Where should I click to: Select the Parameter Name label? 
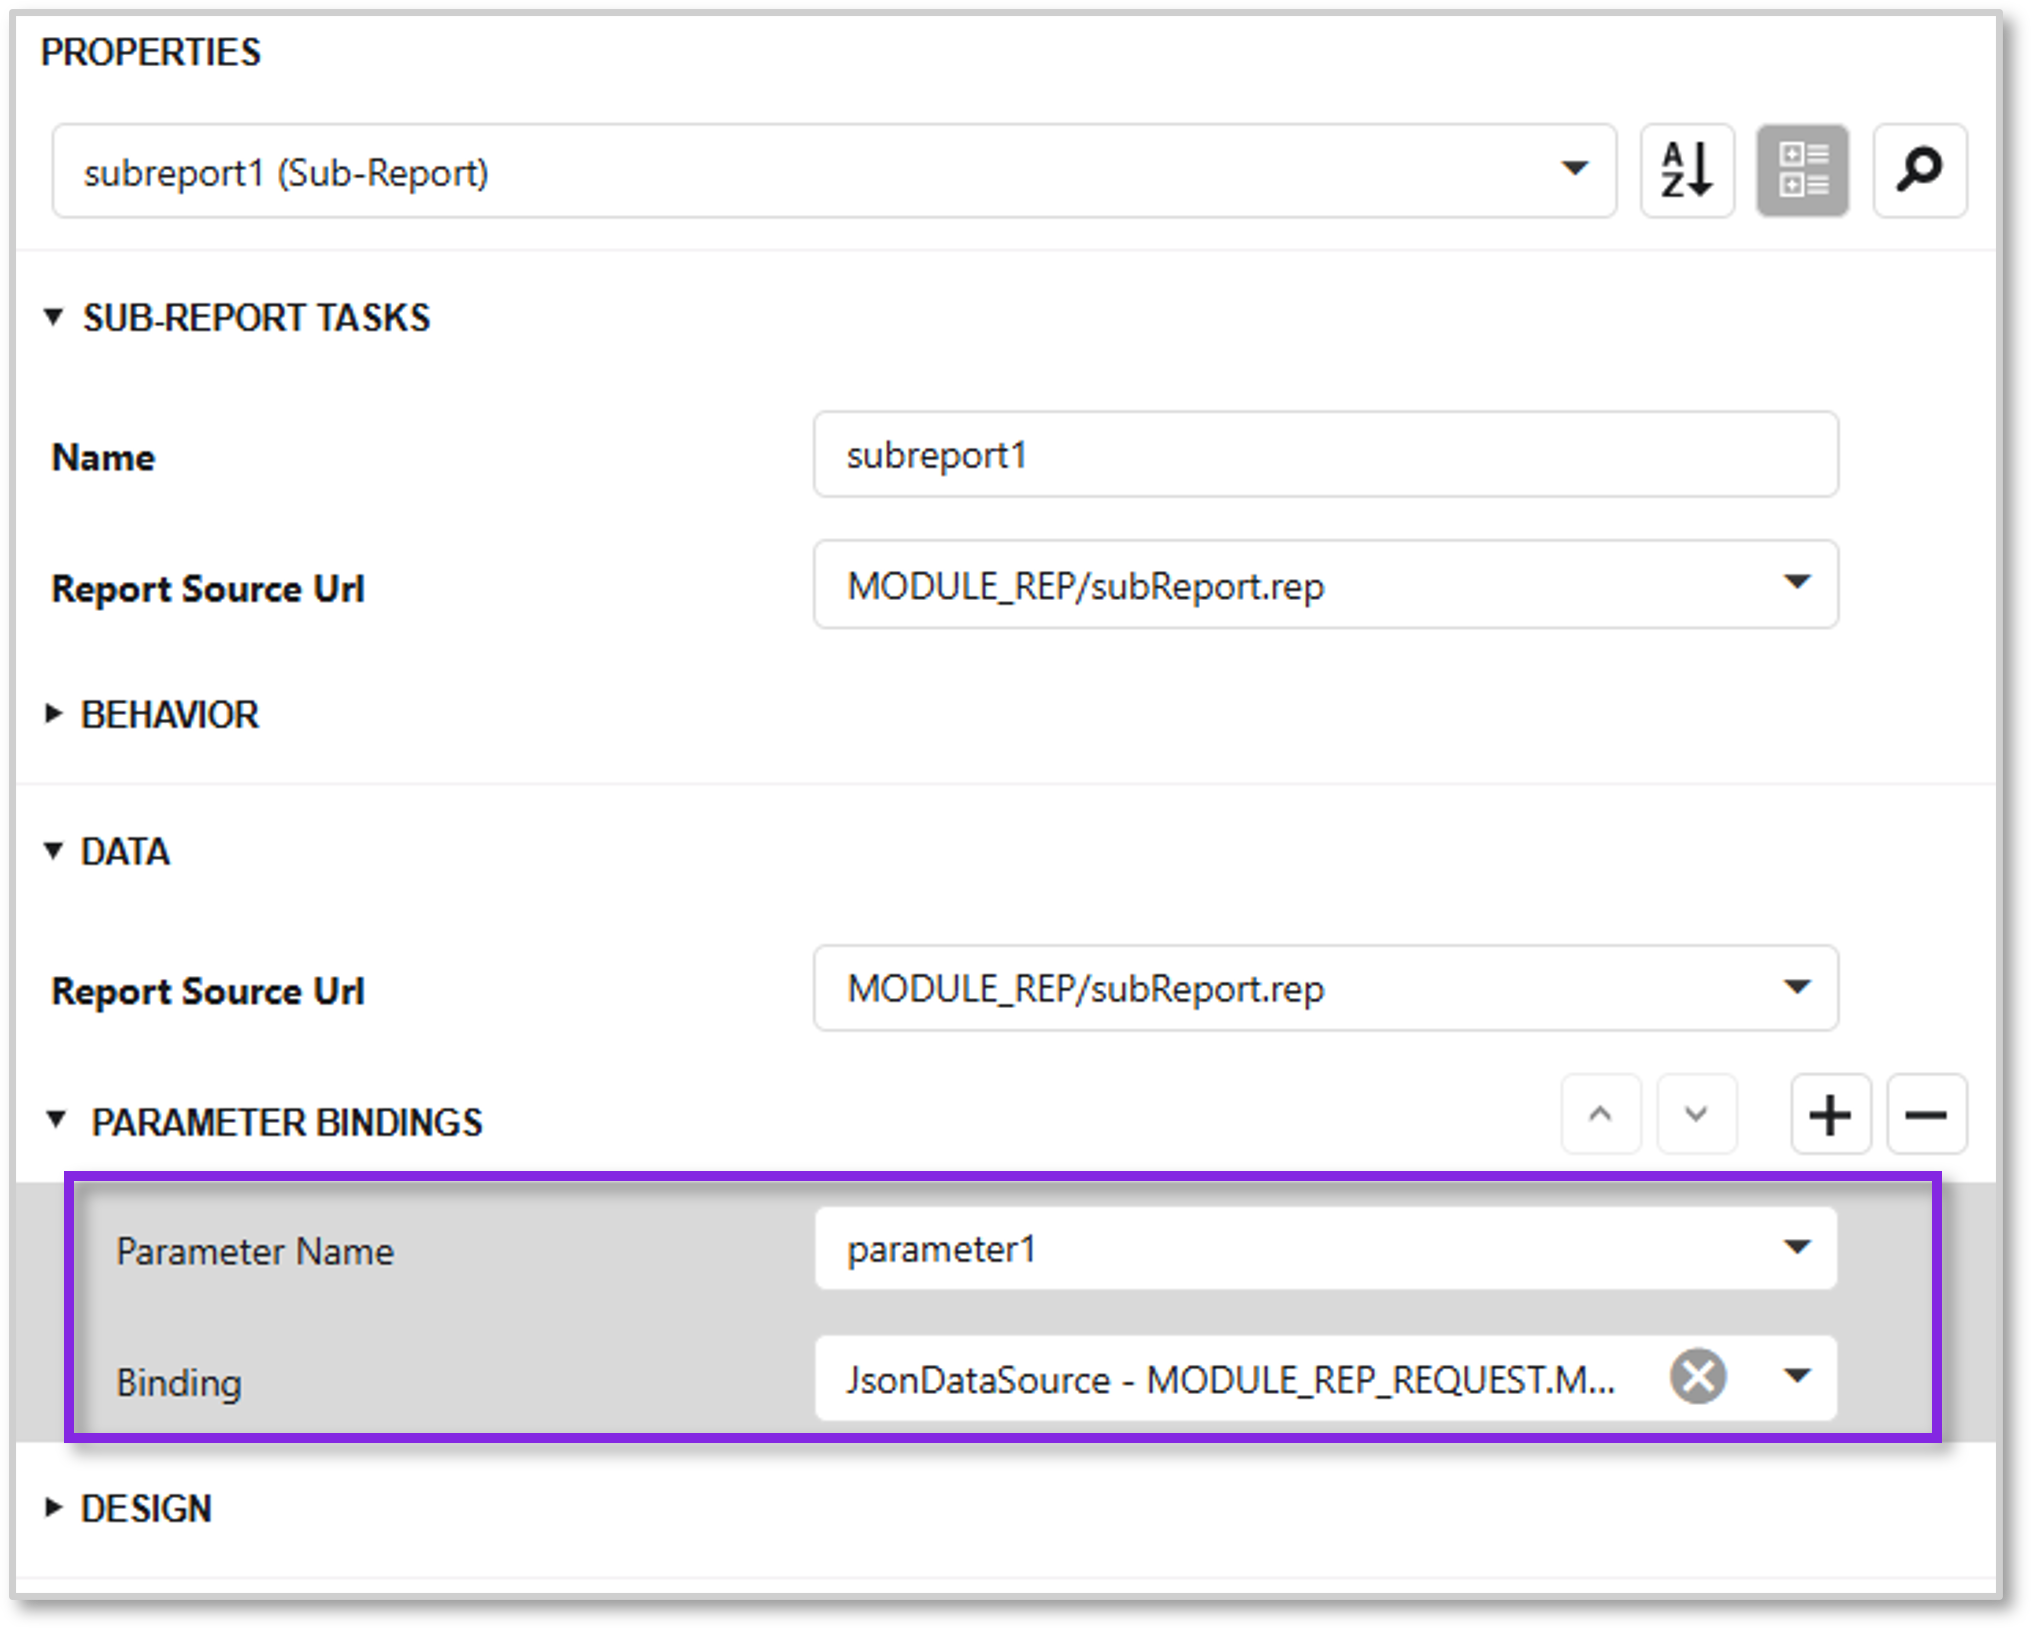point(255,1251)
